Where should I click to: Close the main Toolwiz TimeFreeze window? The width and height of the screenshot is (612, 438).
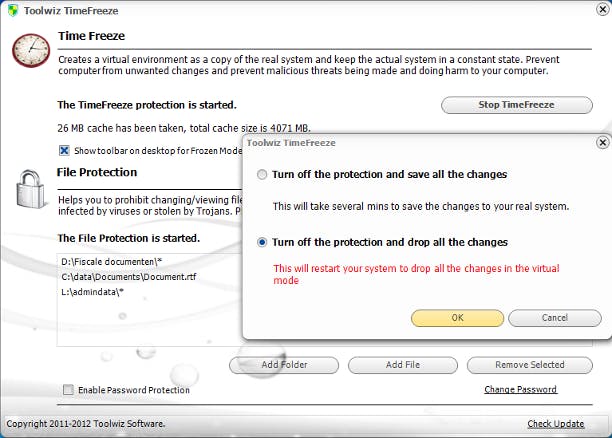coord(597,12)
